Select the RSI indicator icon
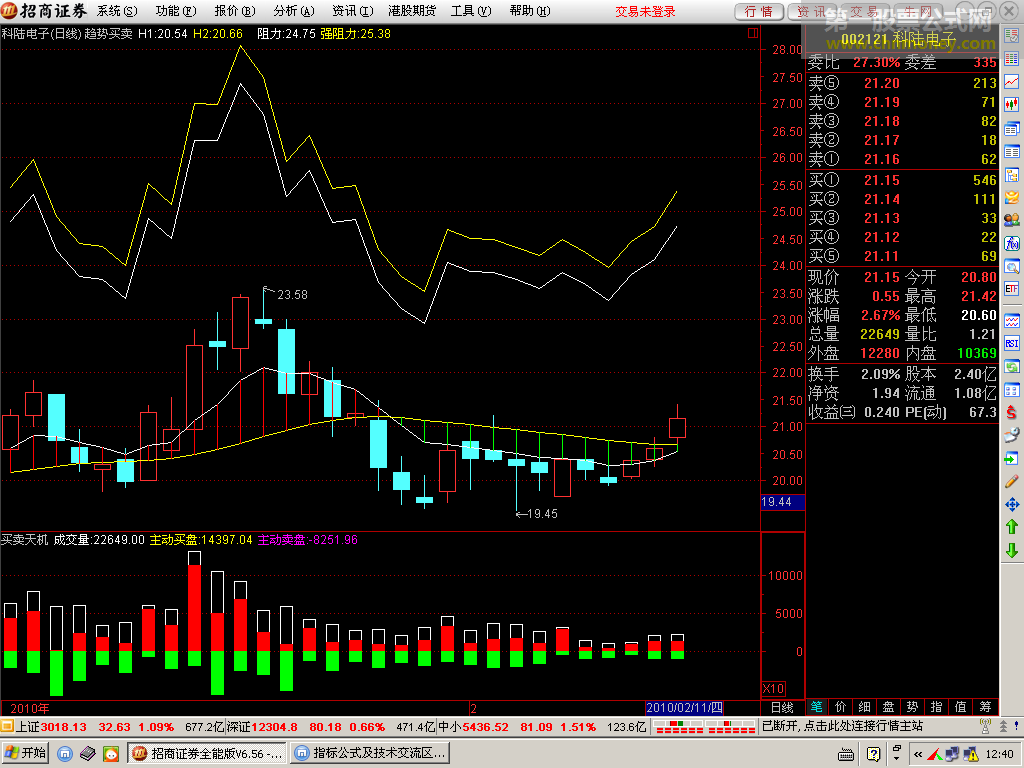This screenshot has width=1024, height=768. (1012, 343)
